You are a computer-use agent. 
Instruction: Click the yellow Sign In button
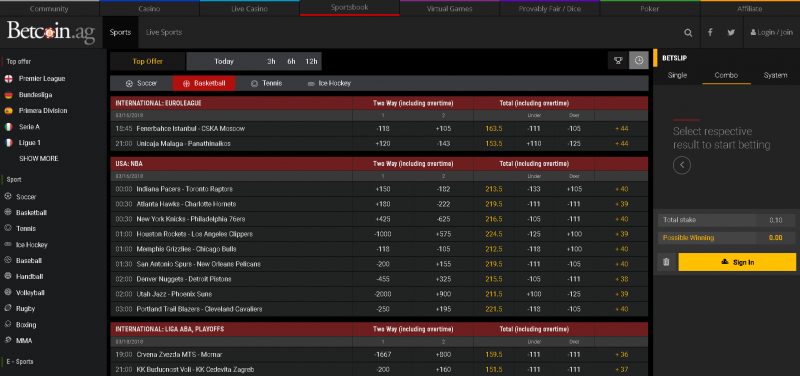tap(737, 262)
